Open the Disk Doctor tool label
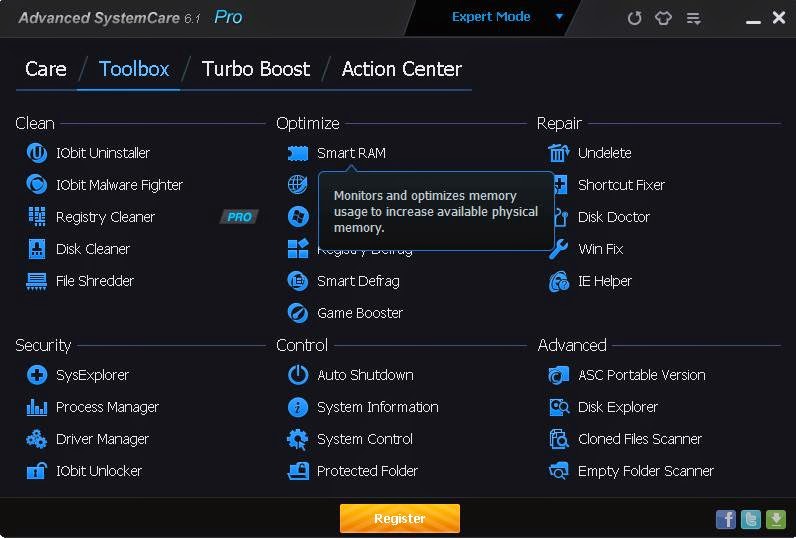Viewport: 796px width, 539px height. click(614, 217)
